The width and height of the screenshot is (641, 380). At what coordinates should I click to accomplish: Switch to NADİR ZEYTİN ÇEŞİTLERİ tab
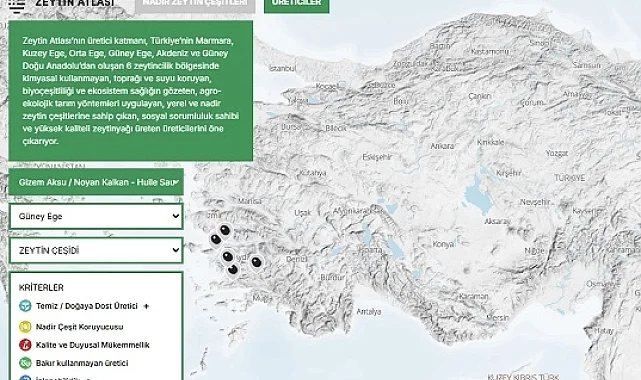tap(195, 5)
